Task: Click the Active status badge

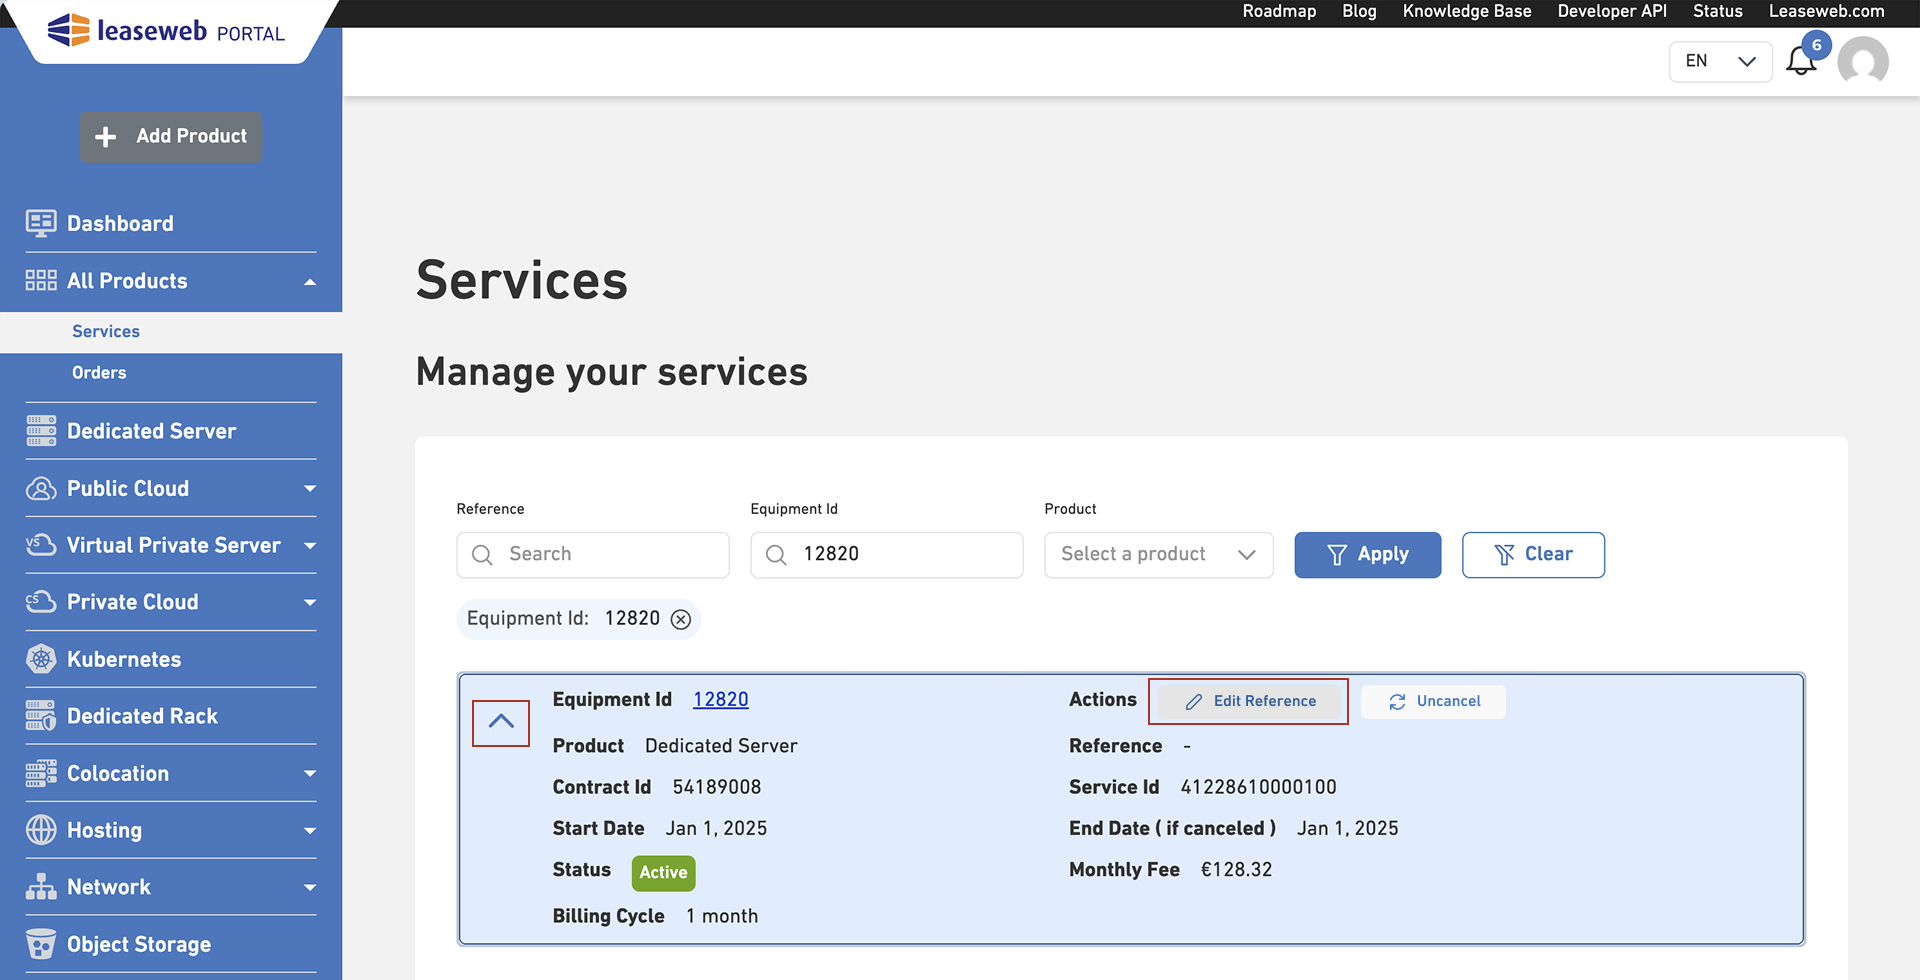Action: tap(664, 872)
